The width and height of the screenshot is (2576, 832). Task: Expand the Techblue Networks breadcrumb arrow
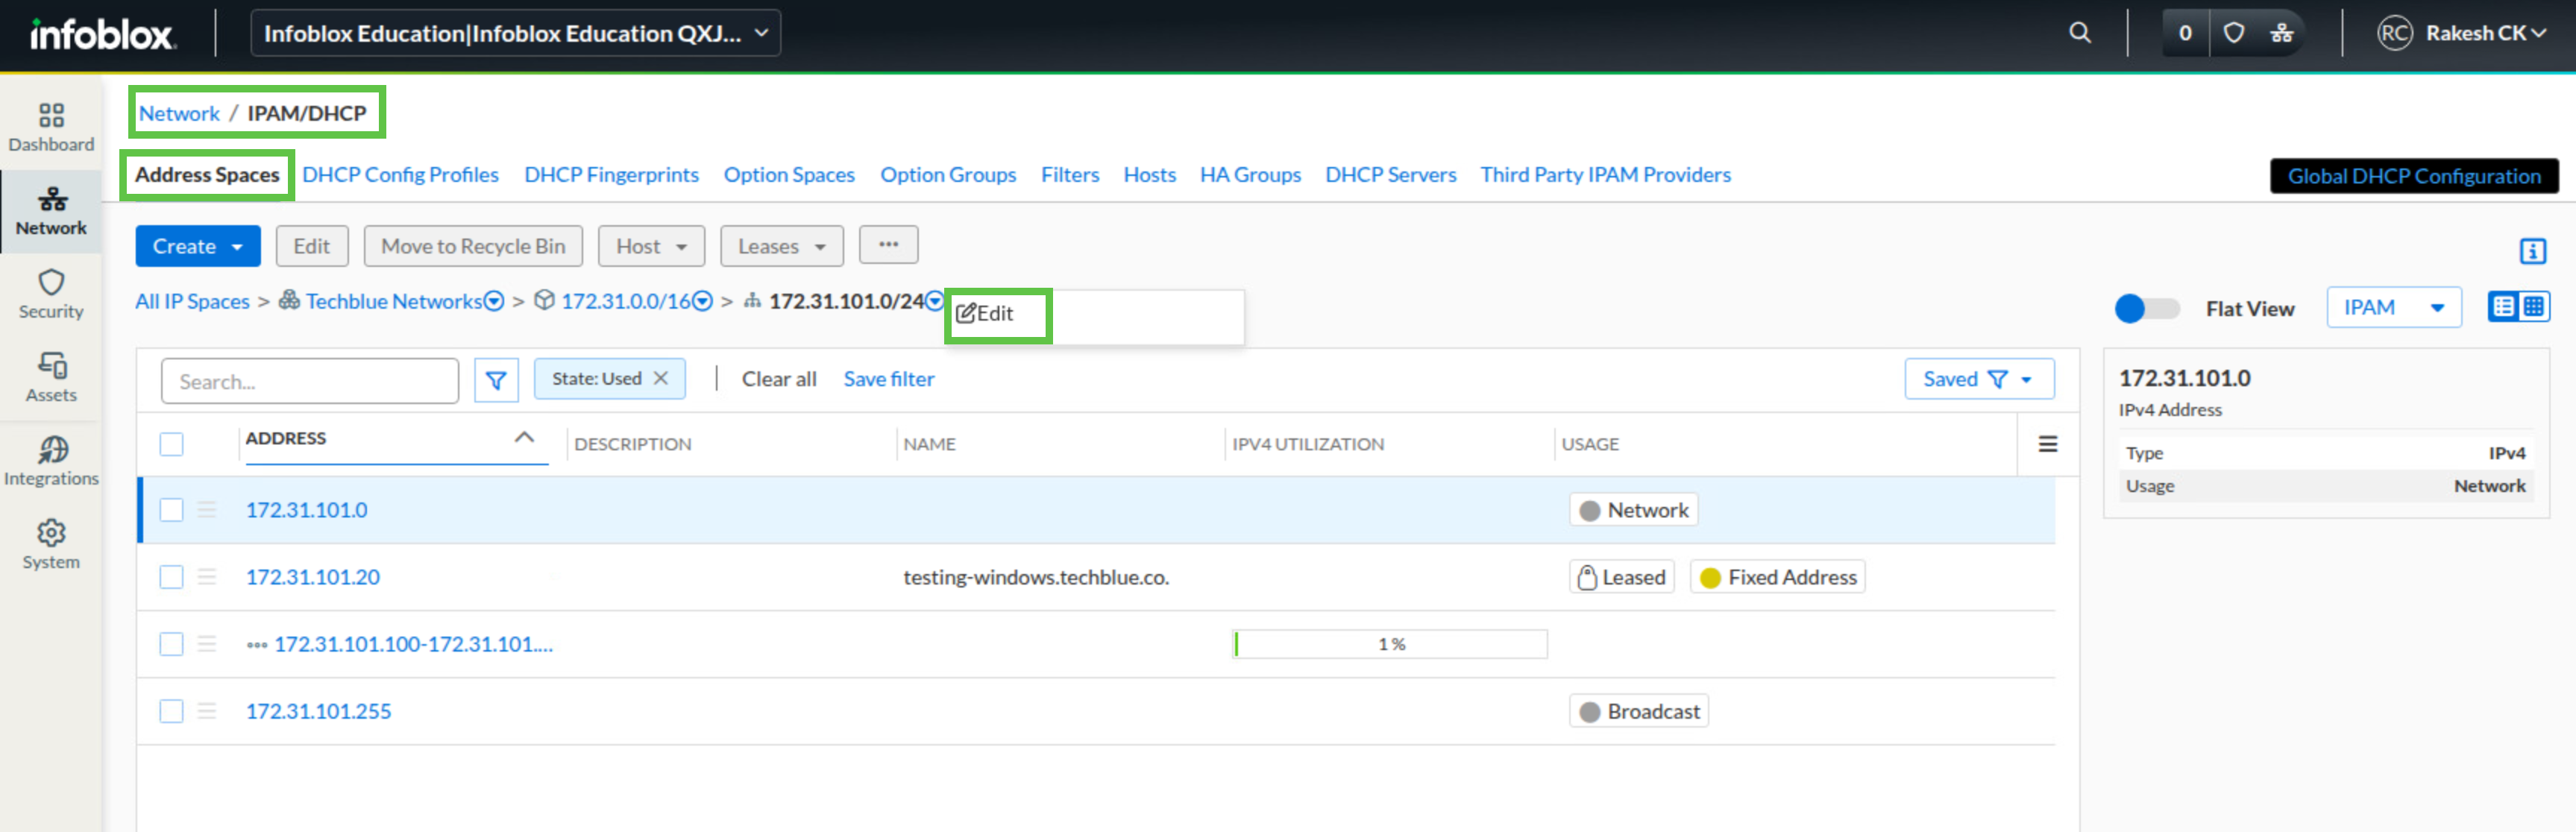coord(494,301)
